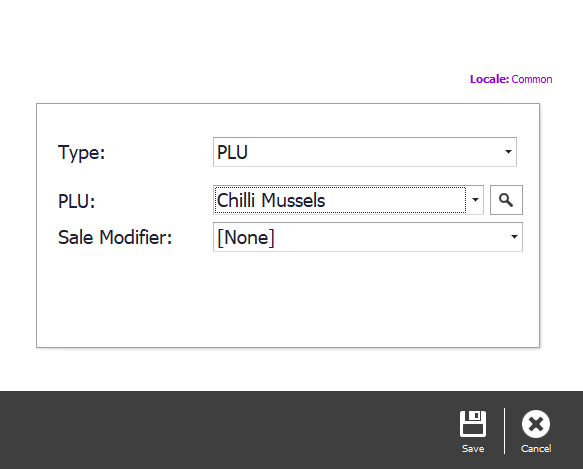
Task: Expand the PLU combo box arrow
Action: [475, 200]
